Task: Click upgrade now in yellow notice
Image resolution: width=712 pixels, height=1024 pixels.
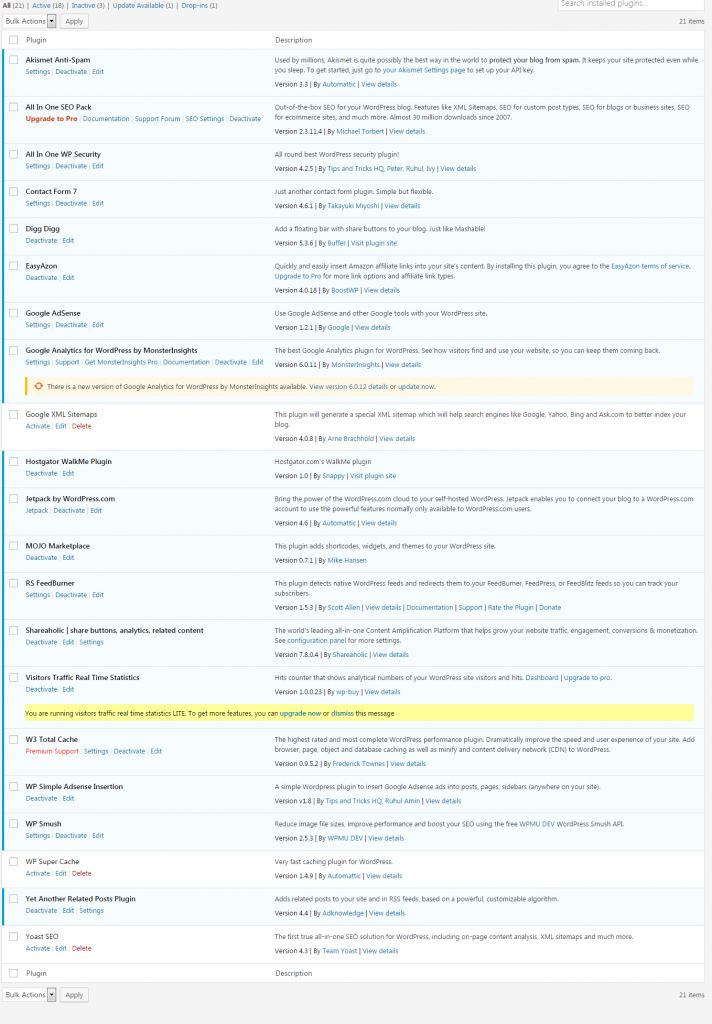Action: (300, 713)
